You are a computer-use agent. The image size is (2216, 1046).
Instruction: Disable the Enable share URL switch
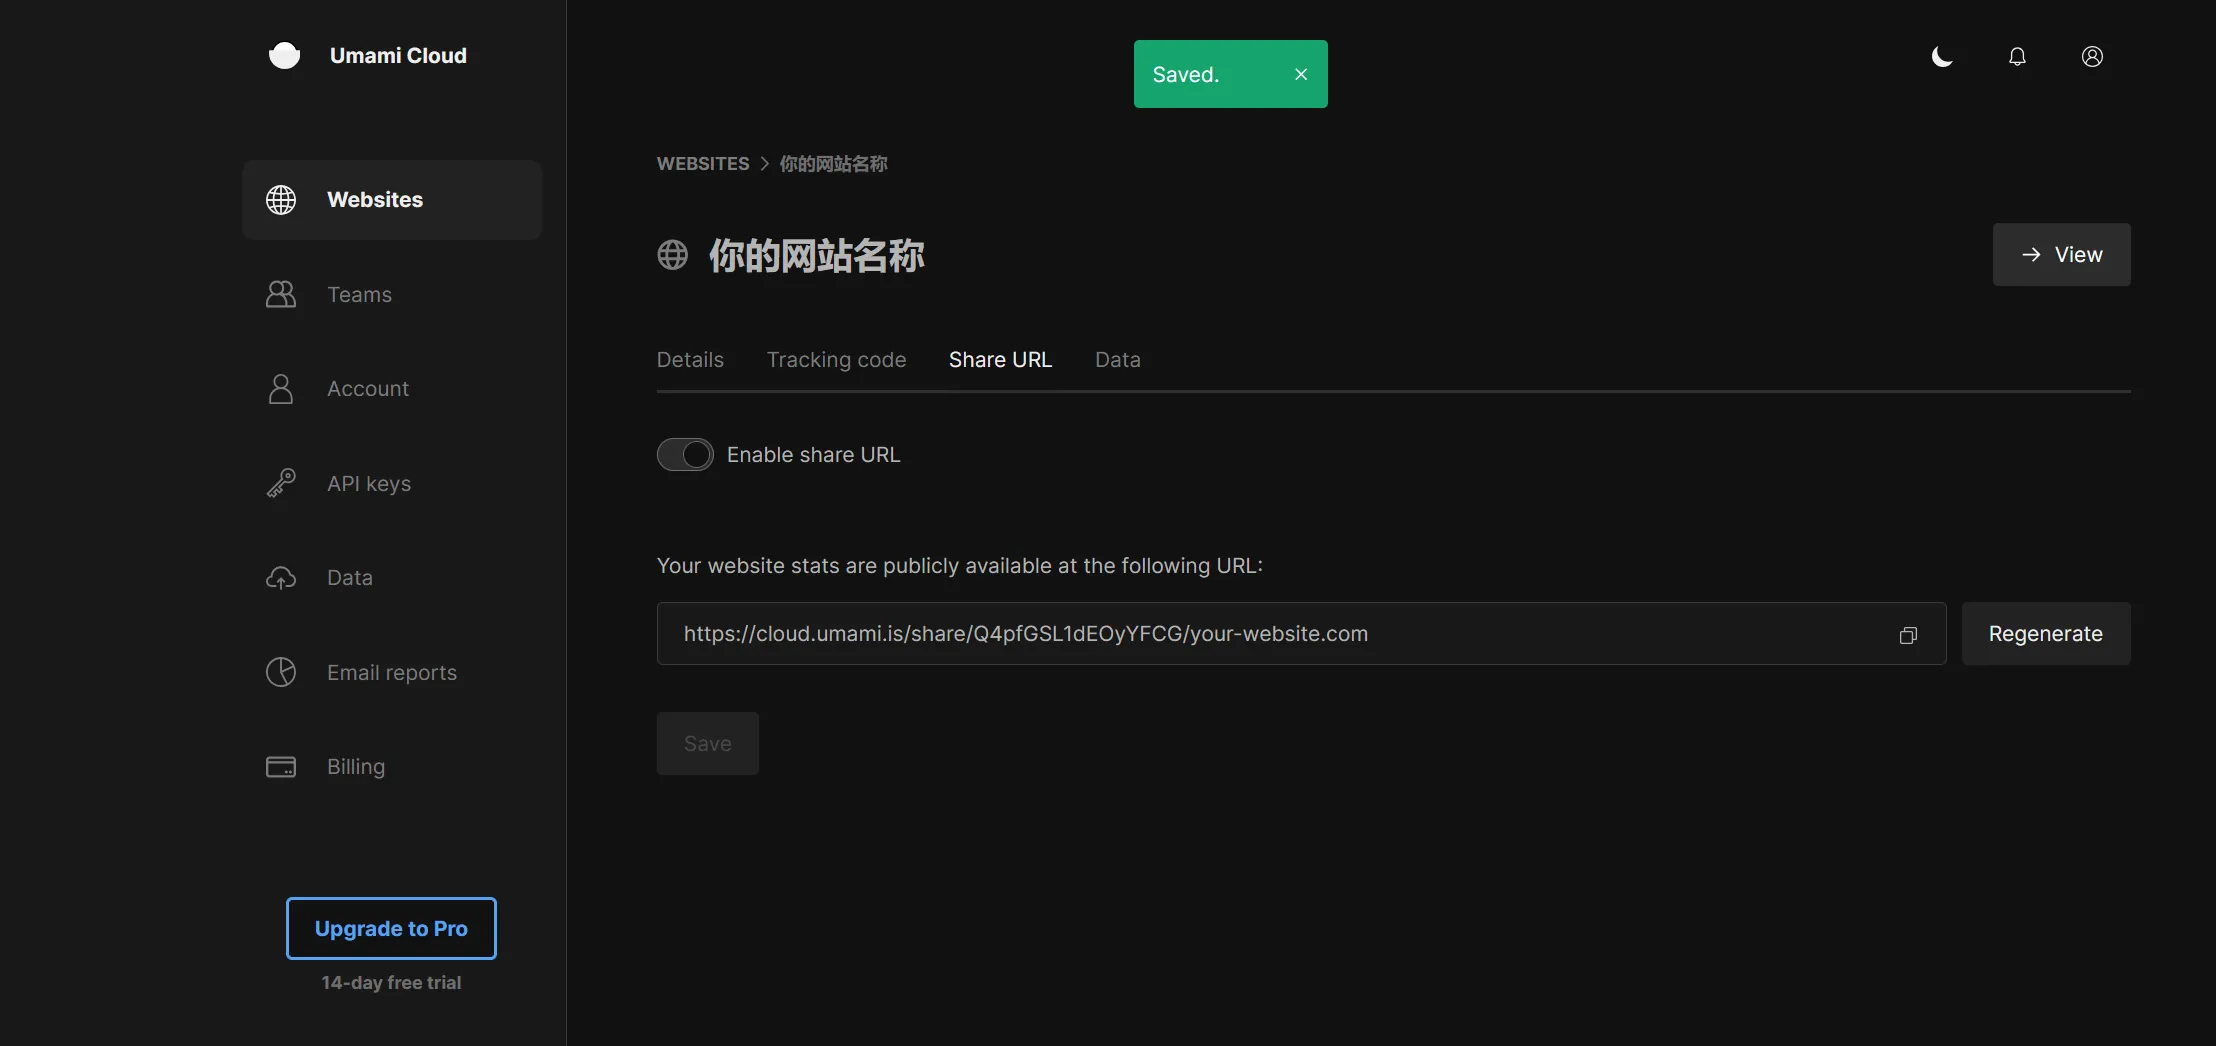click(685, 455)
